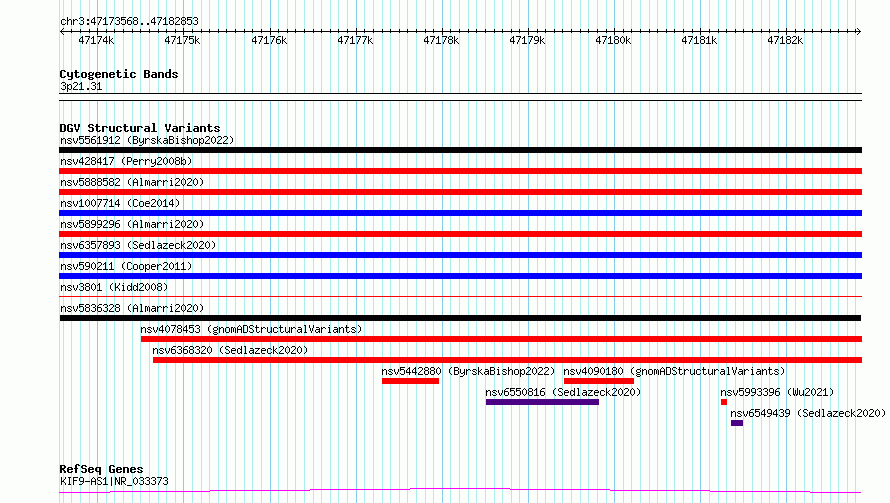This screenshot has height=503, width=890.
Task: Click the DGV Structural Variants track title
Action: pyautogui.click(x=140, y=128)
